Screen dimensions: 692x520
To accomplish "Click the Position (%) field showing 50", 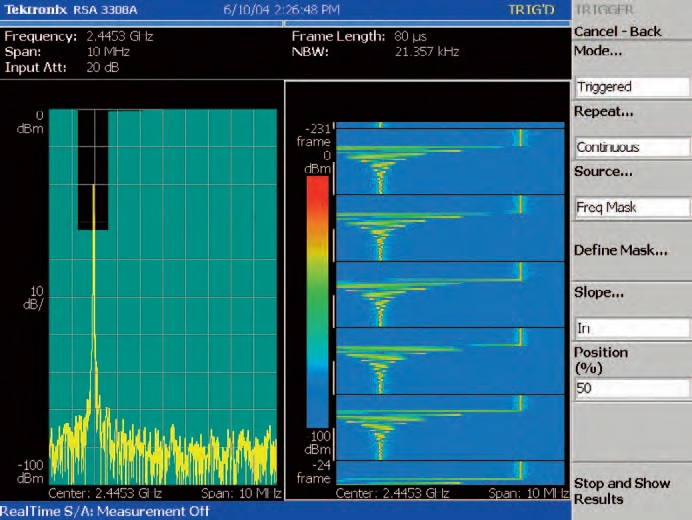I will tap(631, 388).
